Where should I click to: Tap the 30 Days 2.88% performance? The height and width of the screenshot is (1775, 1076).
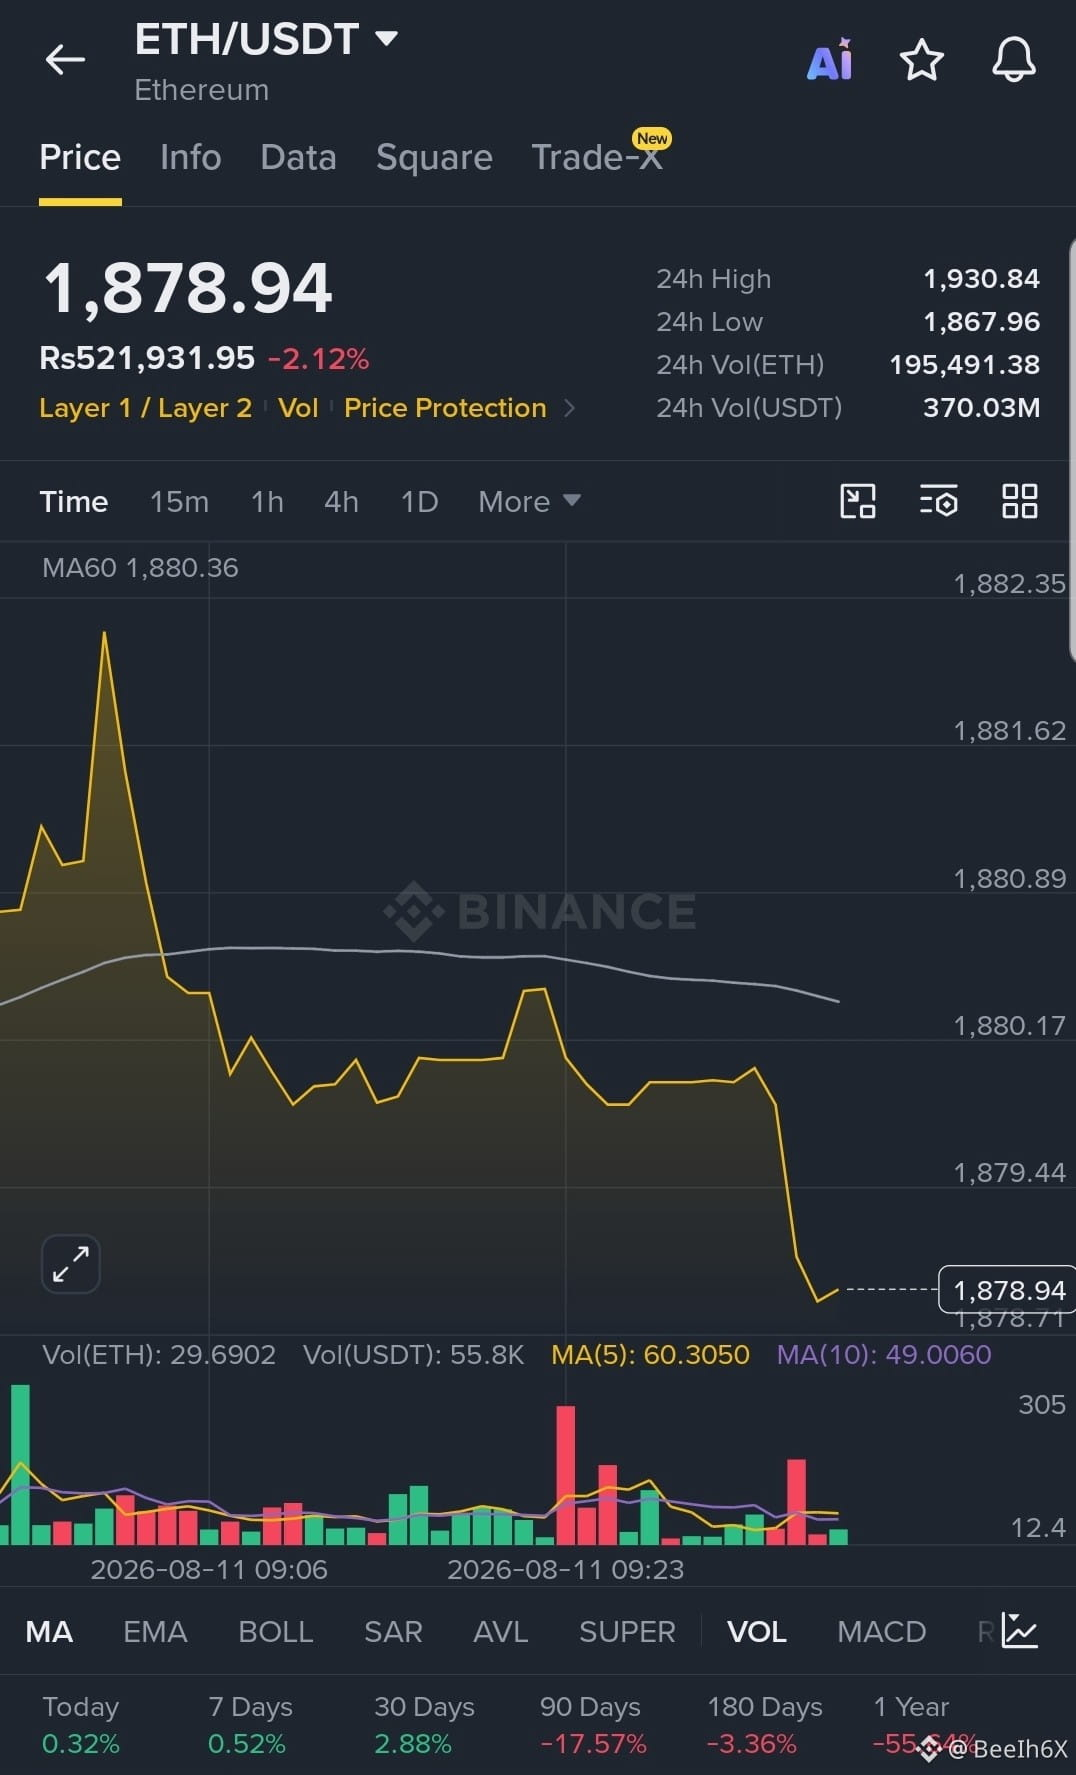pyautogui.click(x=424, y=1725)
